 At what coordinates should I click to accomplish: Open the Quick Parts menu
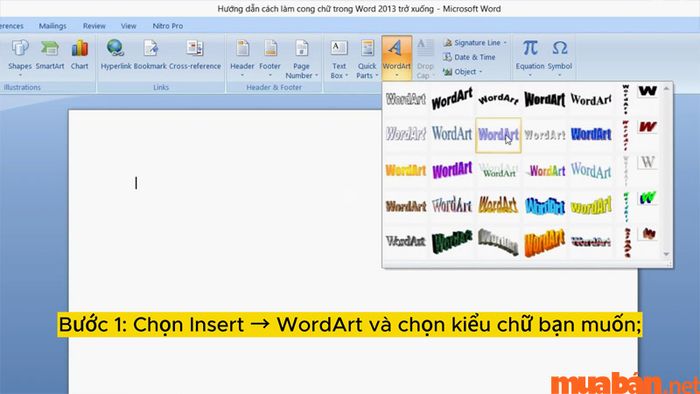367,59
